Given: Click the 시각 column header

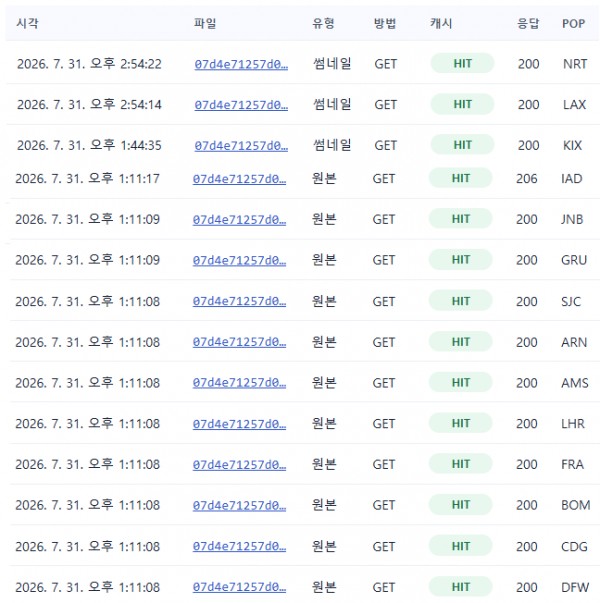Looking at the screenshot, I should pos(27,23).
